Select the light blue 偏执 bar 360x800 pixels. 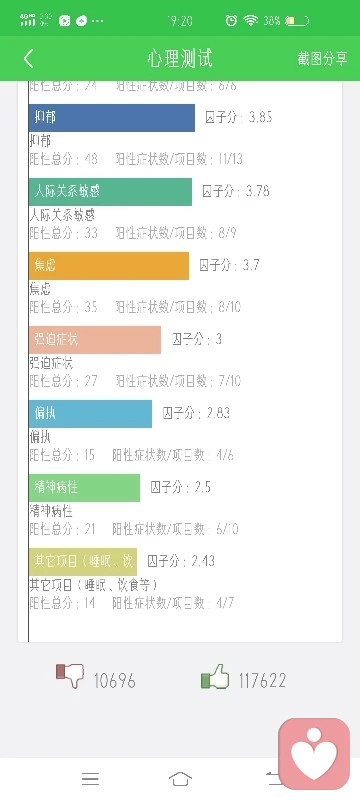point(90,414)
